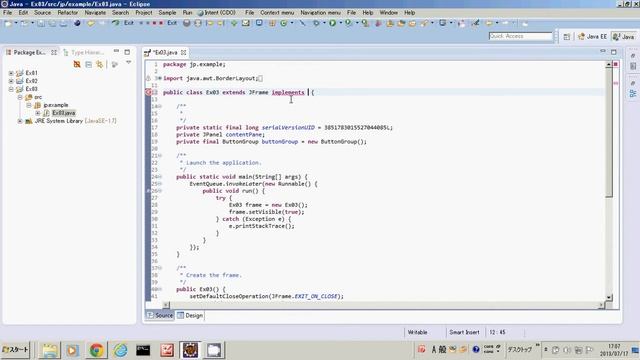Click the green Run button in toolbar
Screen dimensions: 640x360
click(x=332, y=23)
